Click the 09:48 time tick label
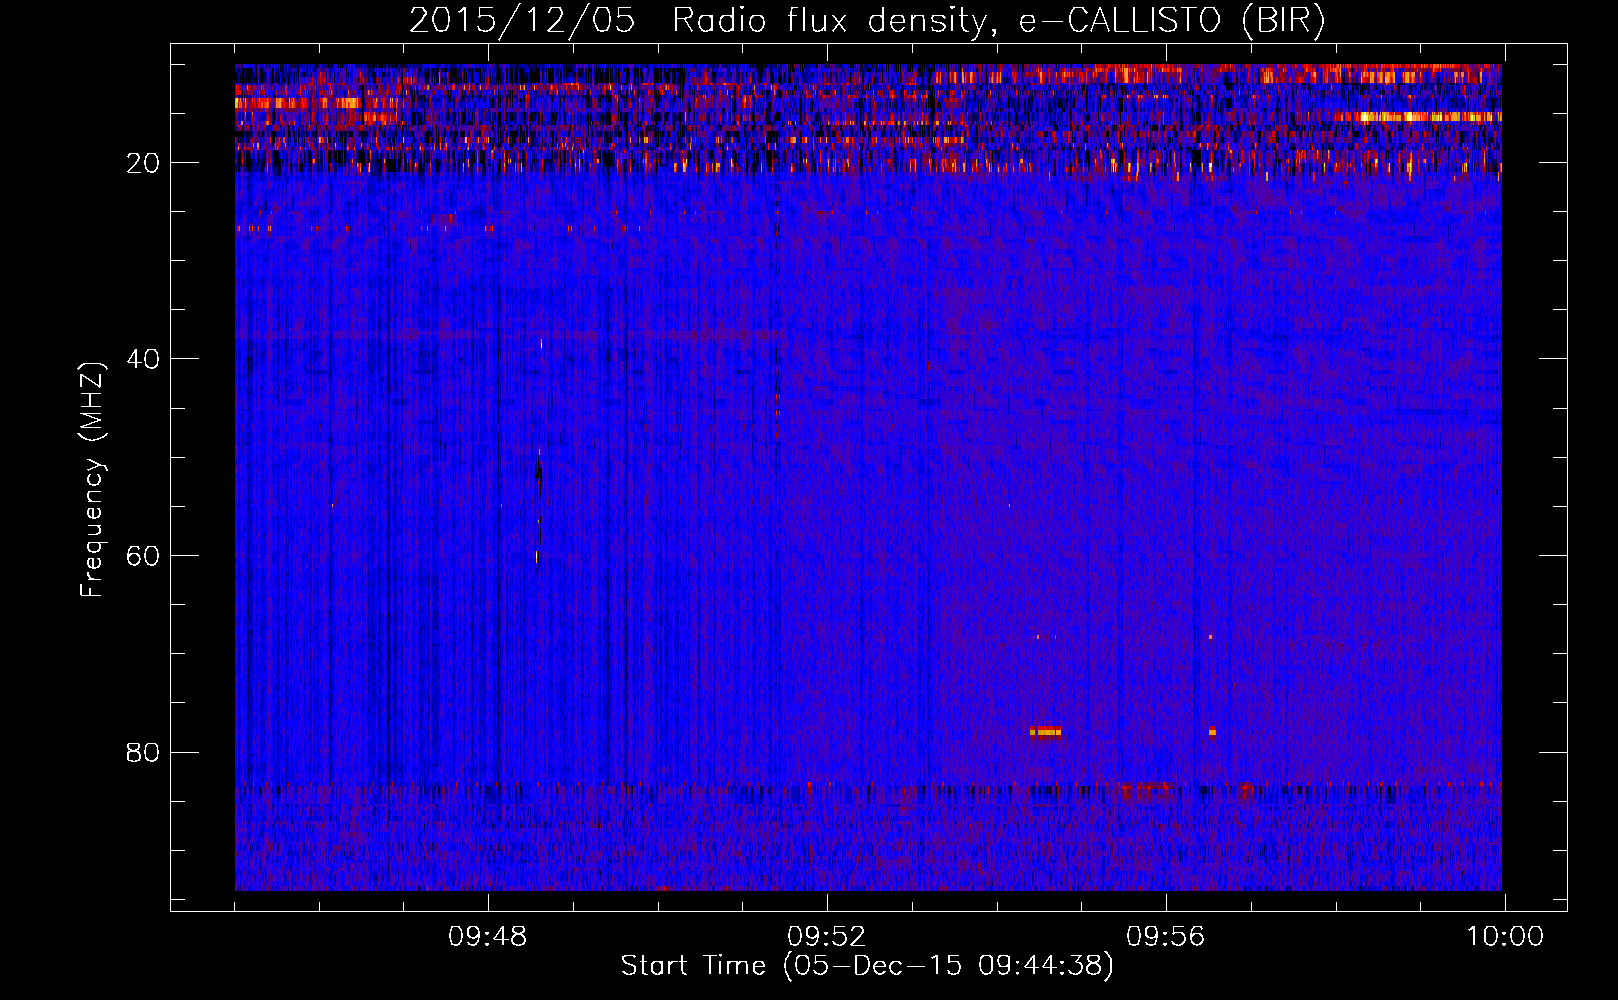Screen dimensions: 1618x1000 487,937
